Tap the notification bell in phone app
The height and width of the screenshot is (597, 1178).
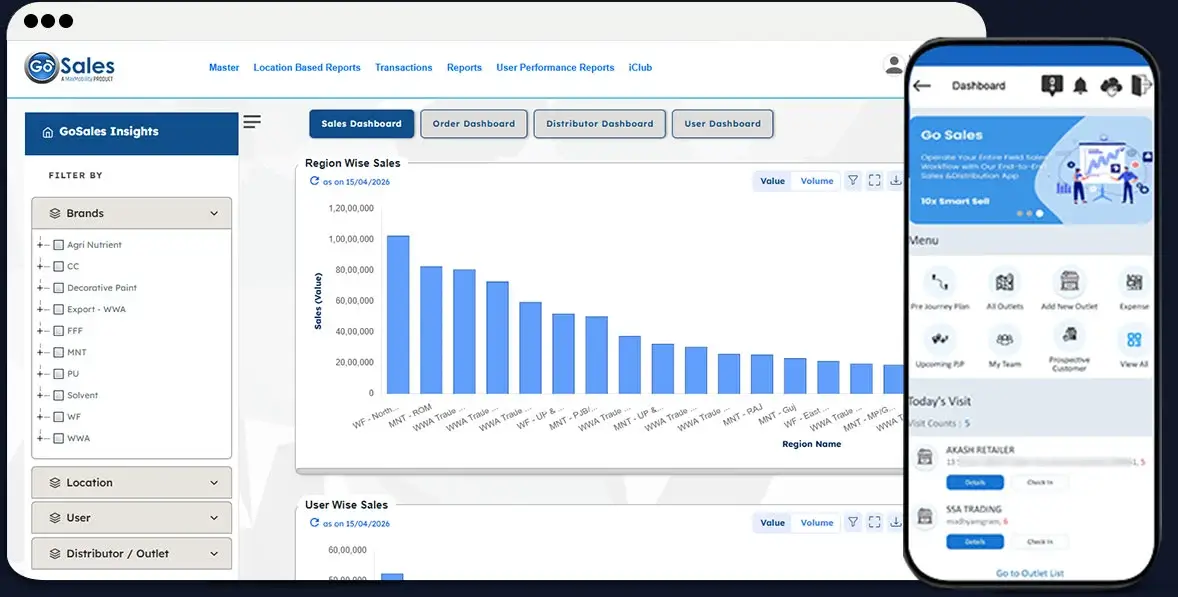tap(1080, 86)
